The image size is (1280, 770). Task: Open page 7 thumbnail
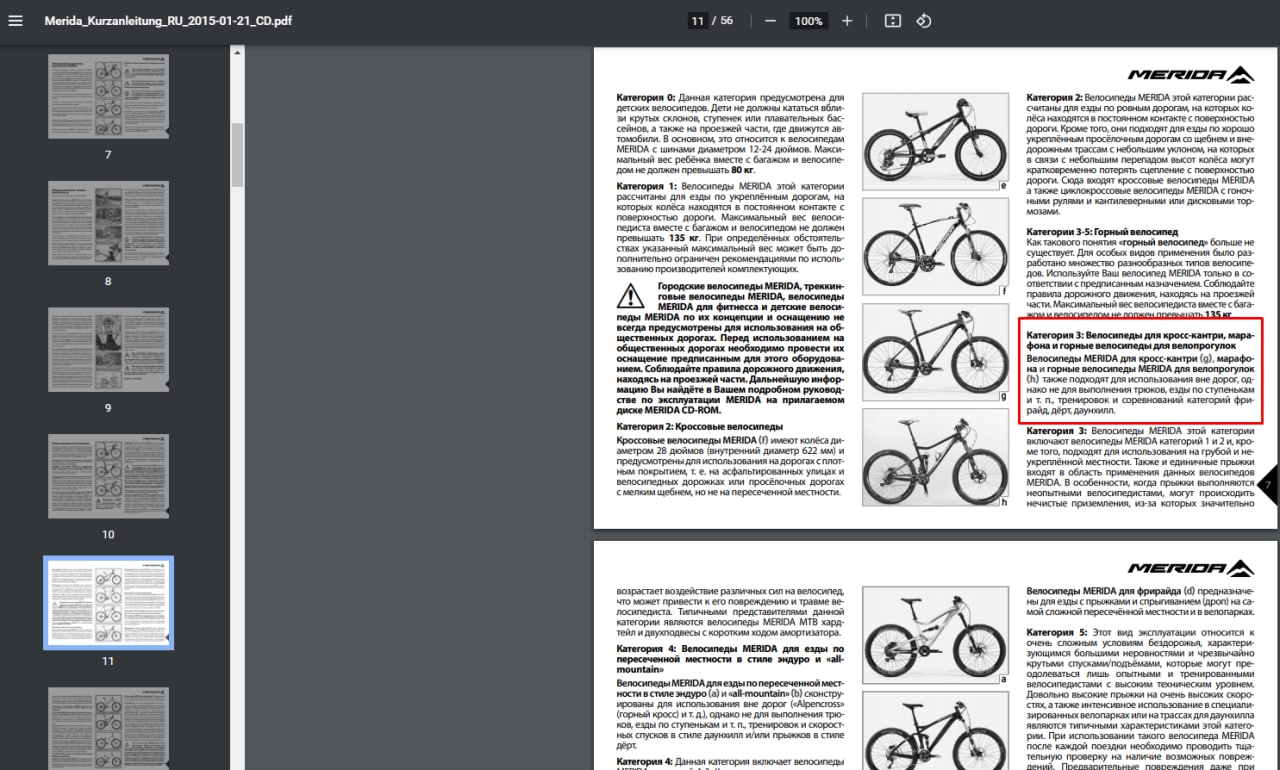tap(108, 97)
